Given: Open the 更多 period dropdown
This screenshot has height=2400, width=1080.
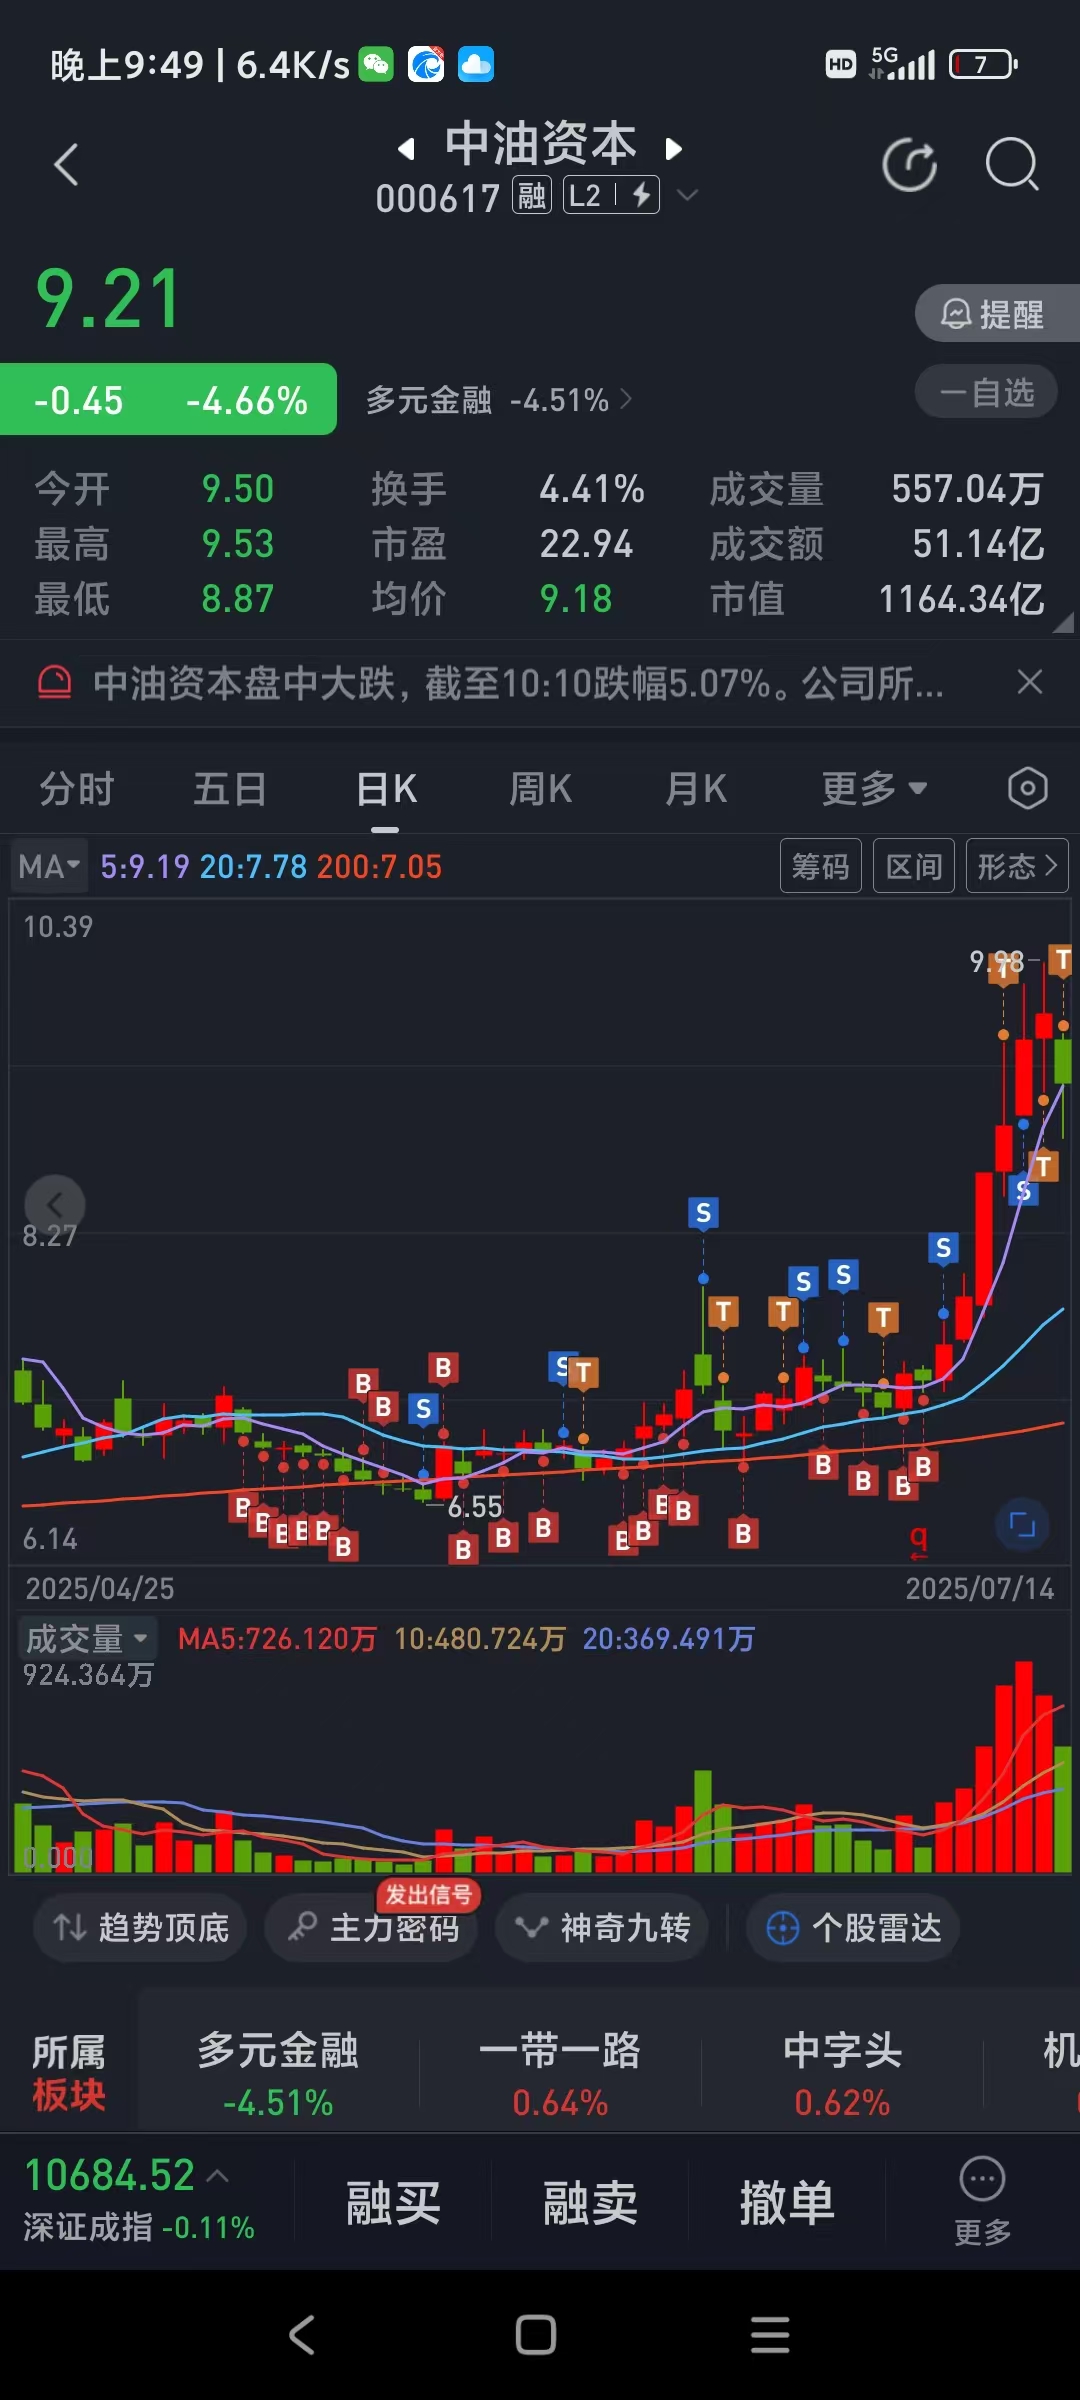Looking at the screenshot, I should pyautogui.click(x=874, y=789).
